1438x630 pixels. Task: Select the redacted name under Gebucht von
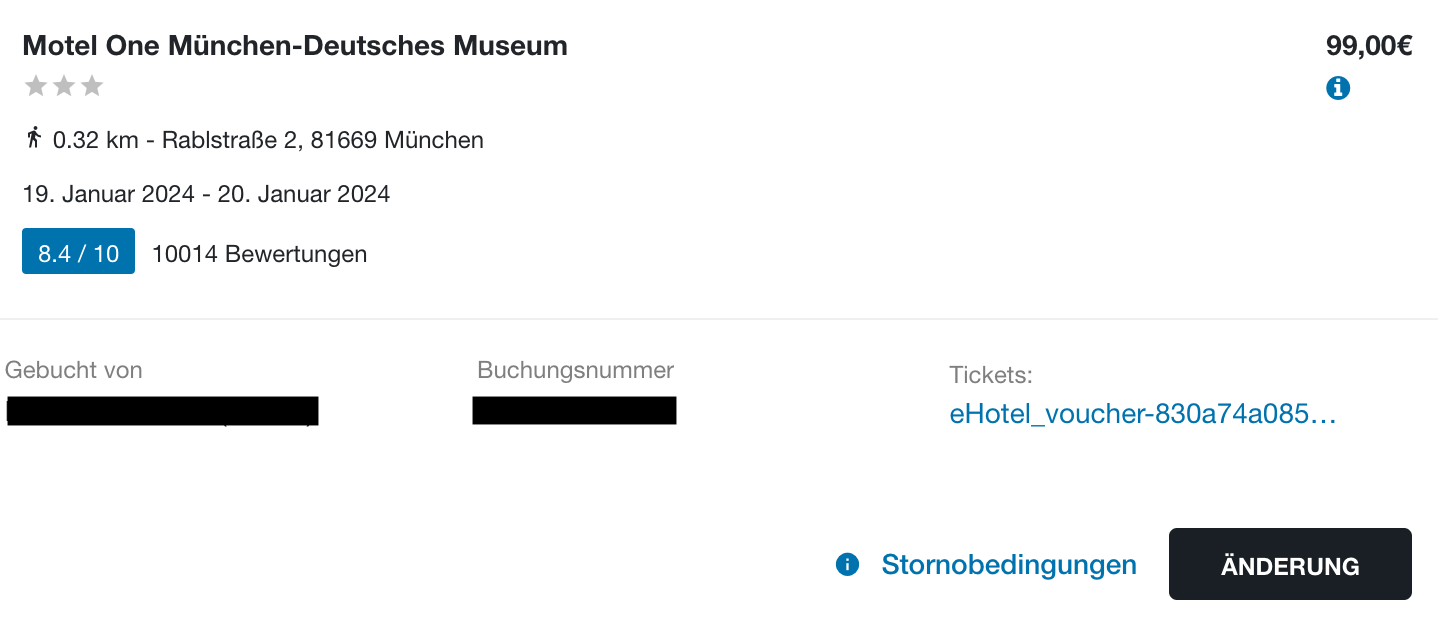coord(162,412)
